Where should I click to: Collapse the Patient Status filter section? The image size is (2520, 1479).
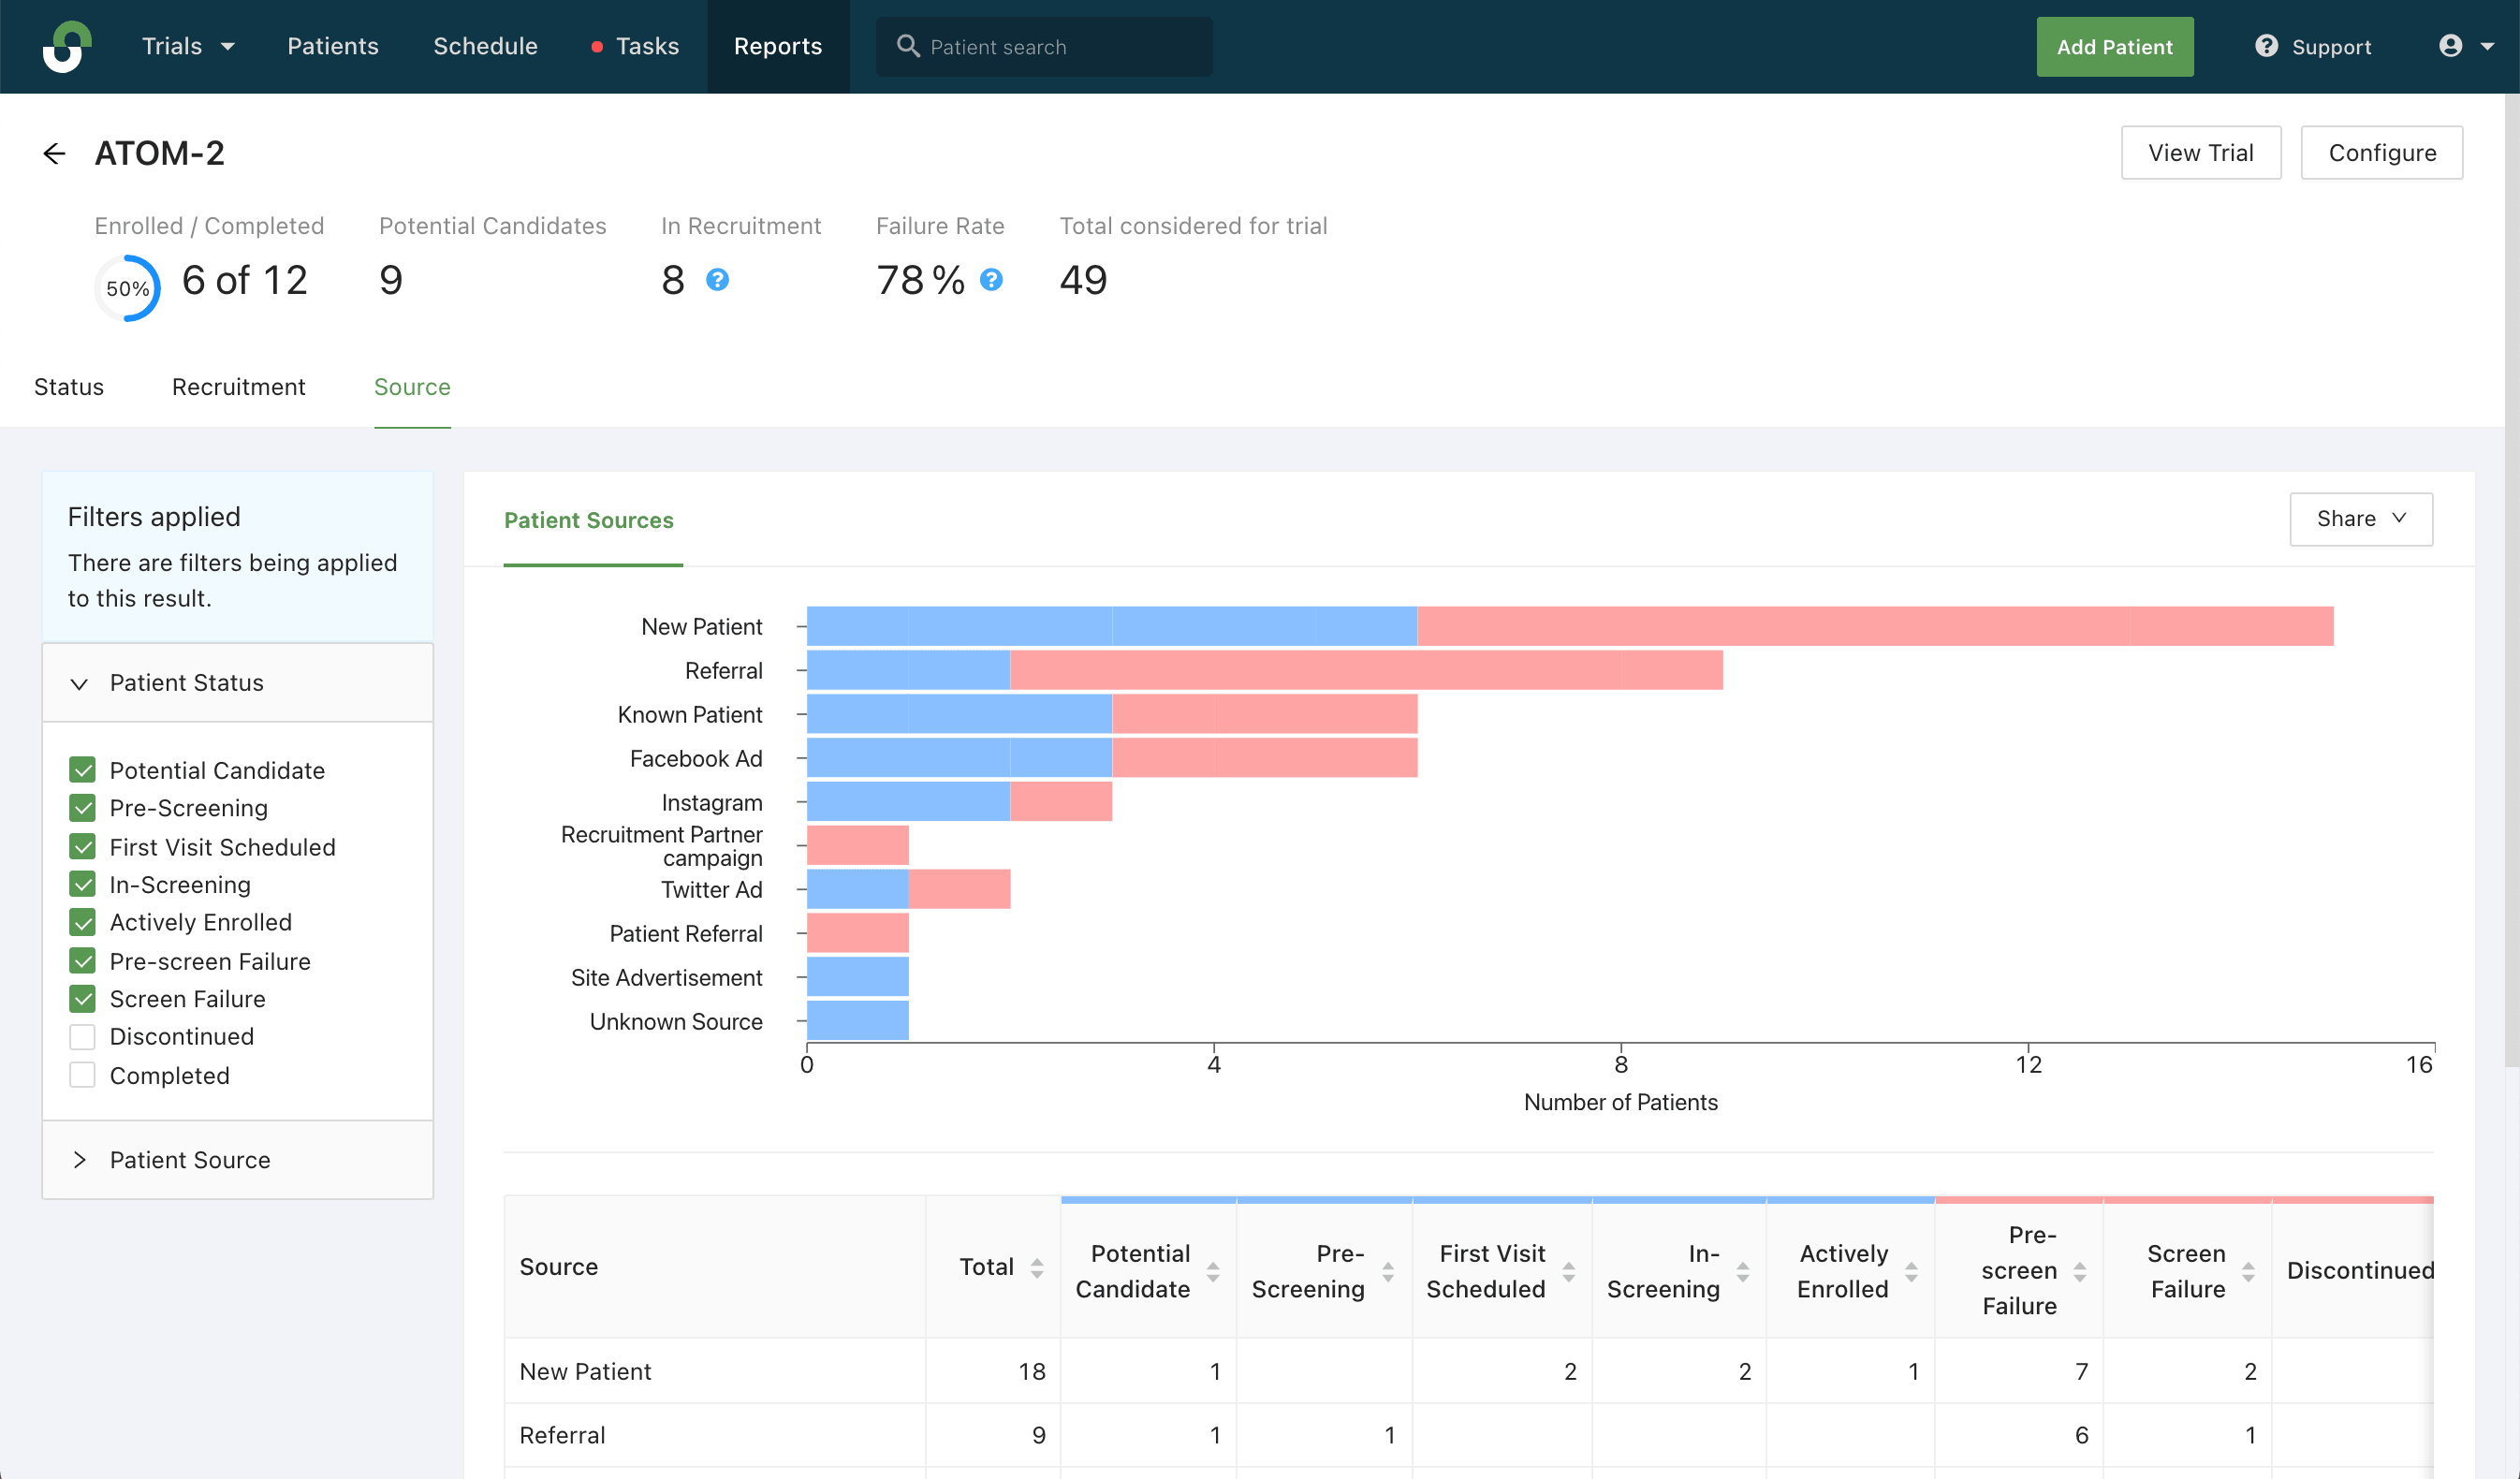(x=238, y=683)
